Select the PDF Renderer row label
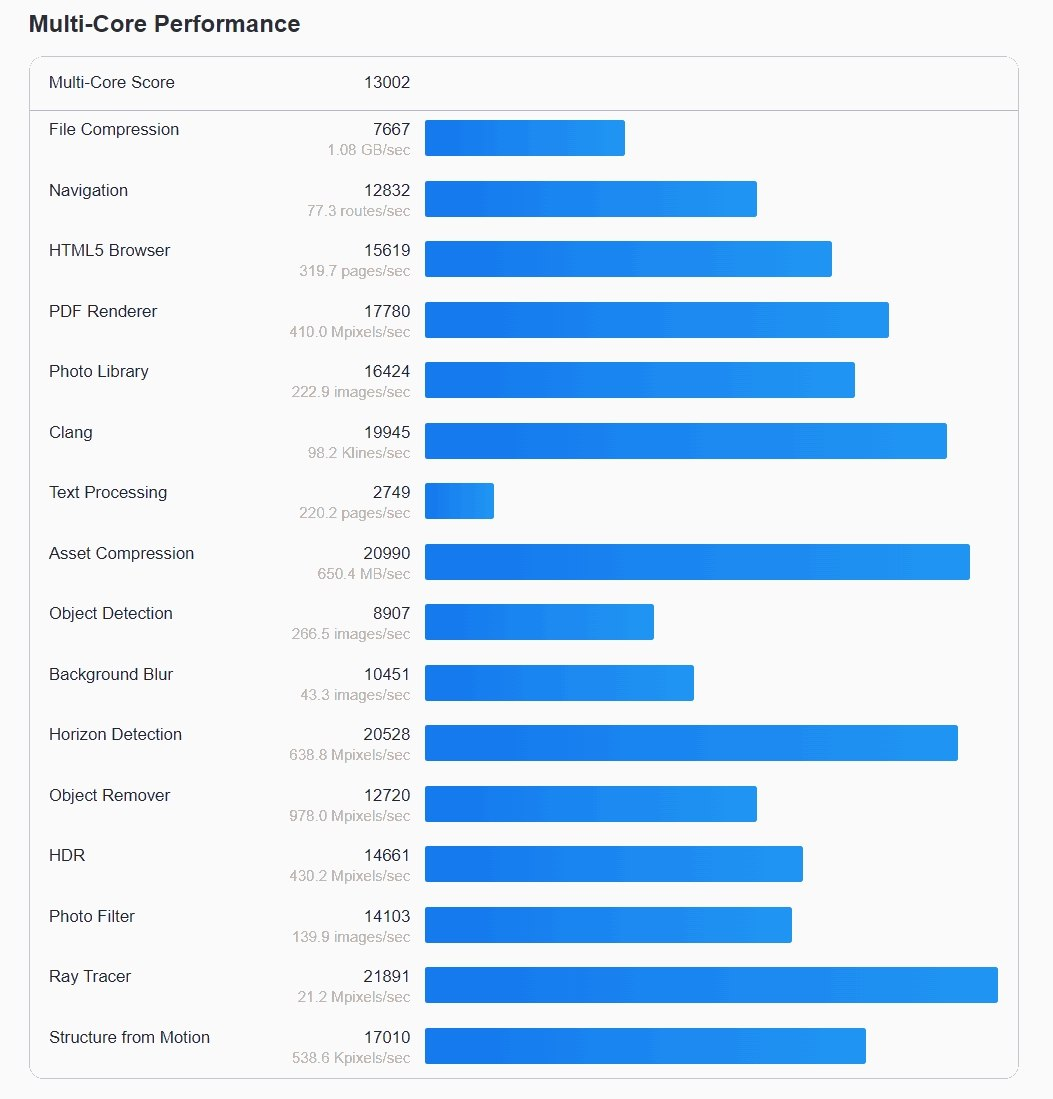The height and width of the screenshot is (1099, 1053). (103, 312)
